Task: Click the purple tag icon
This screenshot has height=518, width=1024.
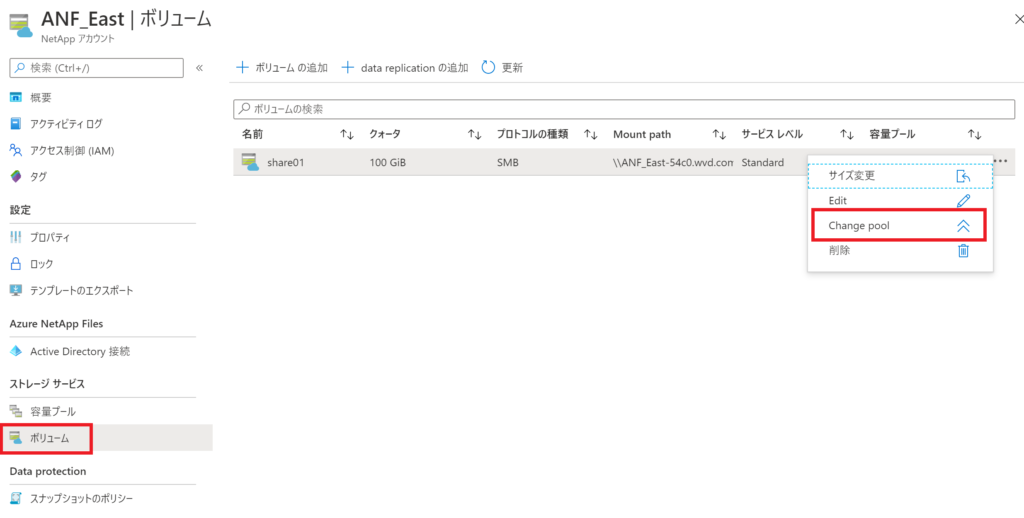Action: click(16, 176)
